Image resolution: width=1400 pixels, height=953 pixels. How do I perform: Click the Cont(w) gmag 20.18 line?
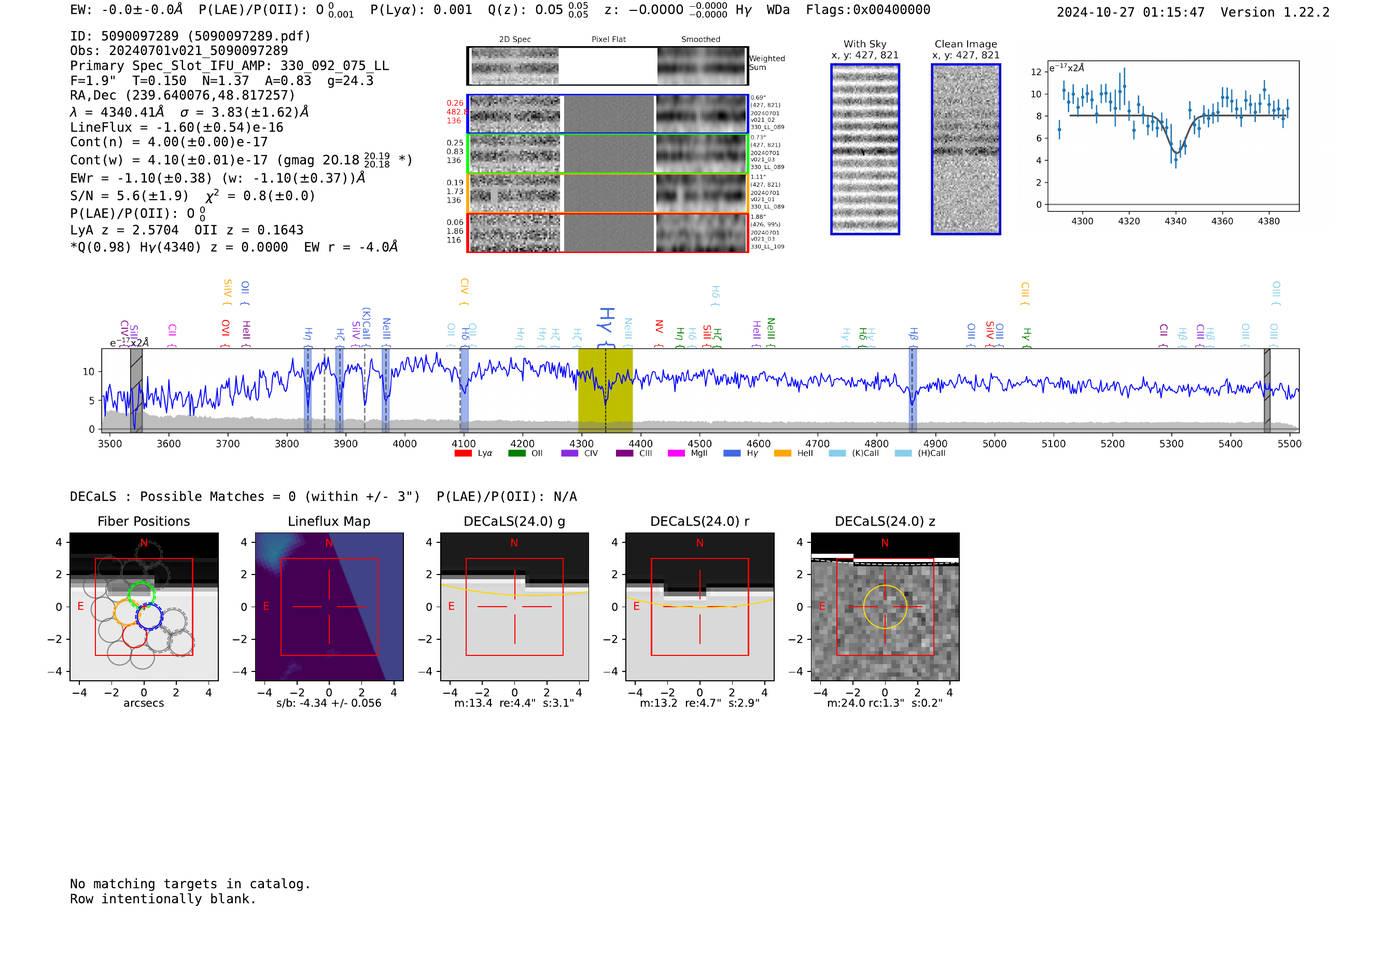[x=241, y=159]
